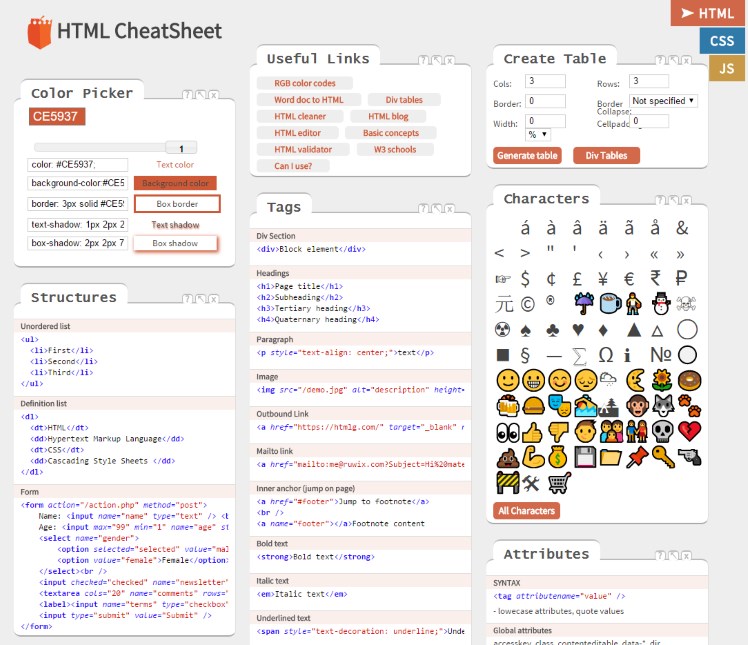Open the HTML cleaner link
This screenshot has width=748, height=645.
coord(300,116)
